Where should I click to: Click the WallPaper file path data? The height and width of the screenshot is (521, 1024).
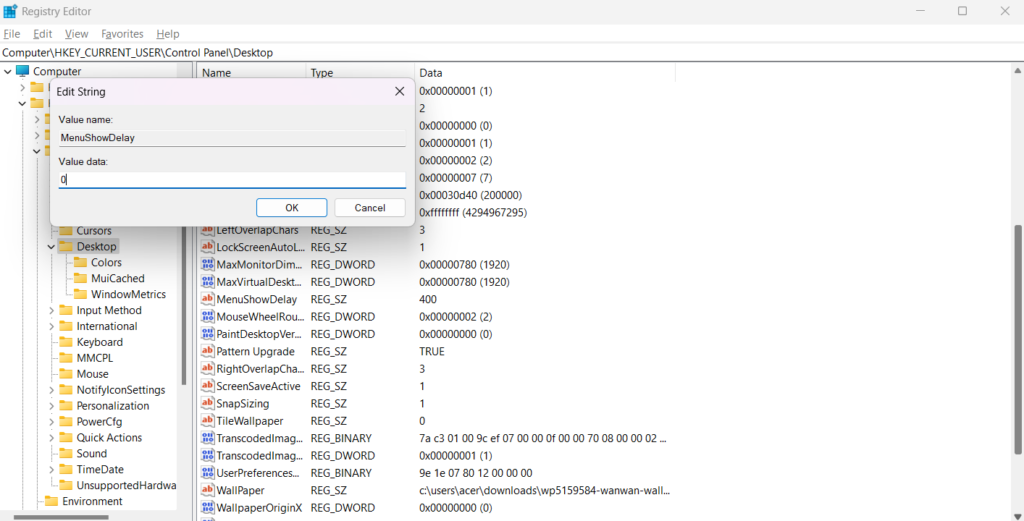point(545,490)
